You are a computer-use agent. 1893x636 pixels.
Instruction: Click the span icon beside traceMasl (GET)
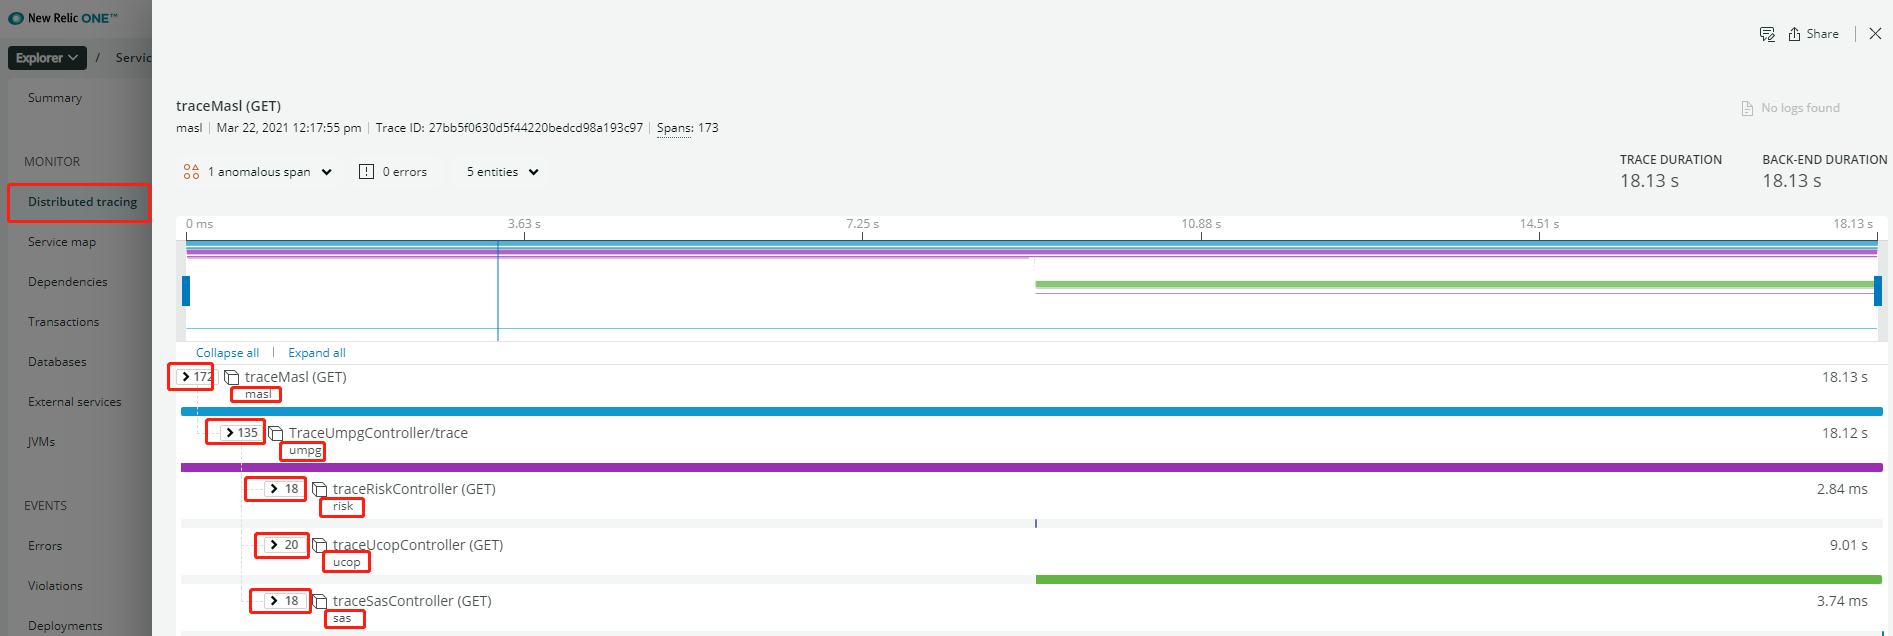pos(232,378)
